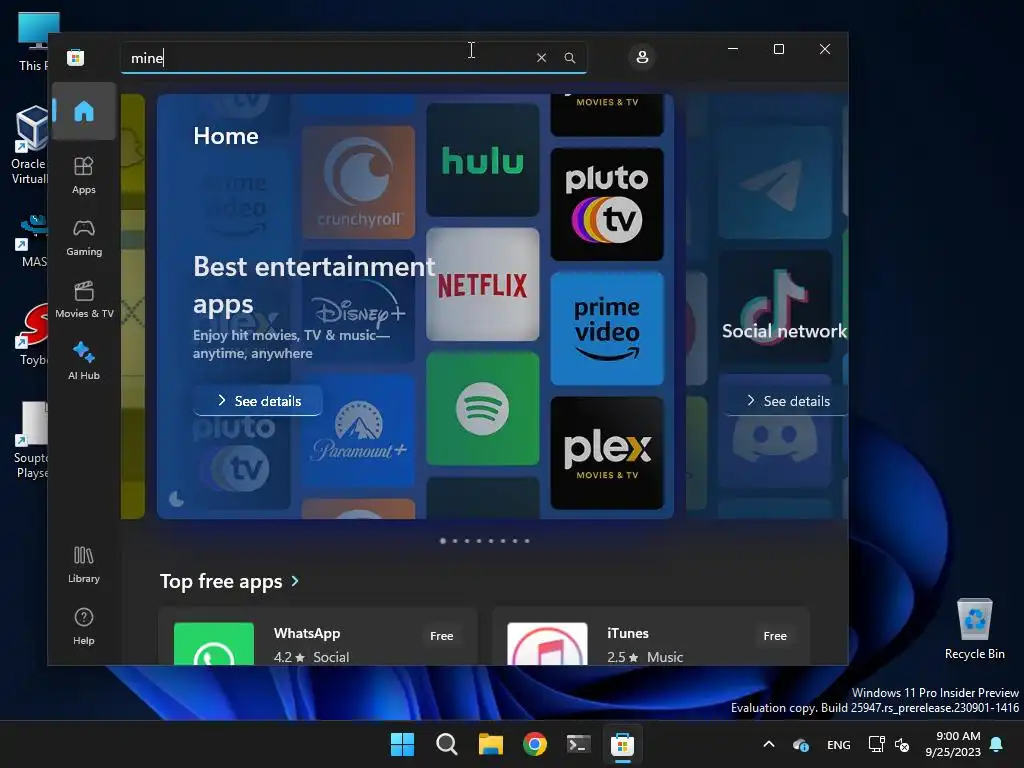Open the Recycle Bin on desktop
The width and height of the screenshot is (1024, 768).
(x=974, y=630)
